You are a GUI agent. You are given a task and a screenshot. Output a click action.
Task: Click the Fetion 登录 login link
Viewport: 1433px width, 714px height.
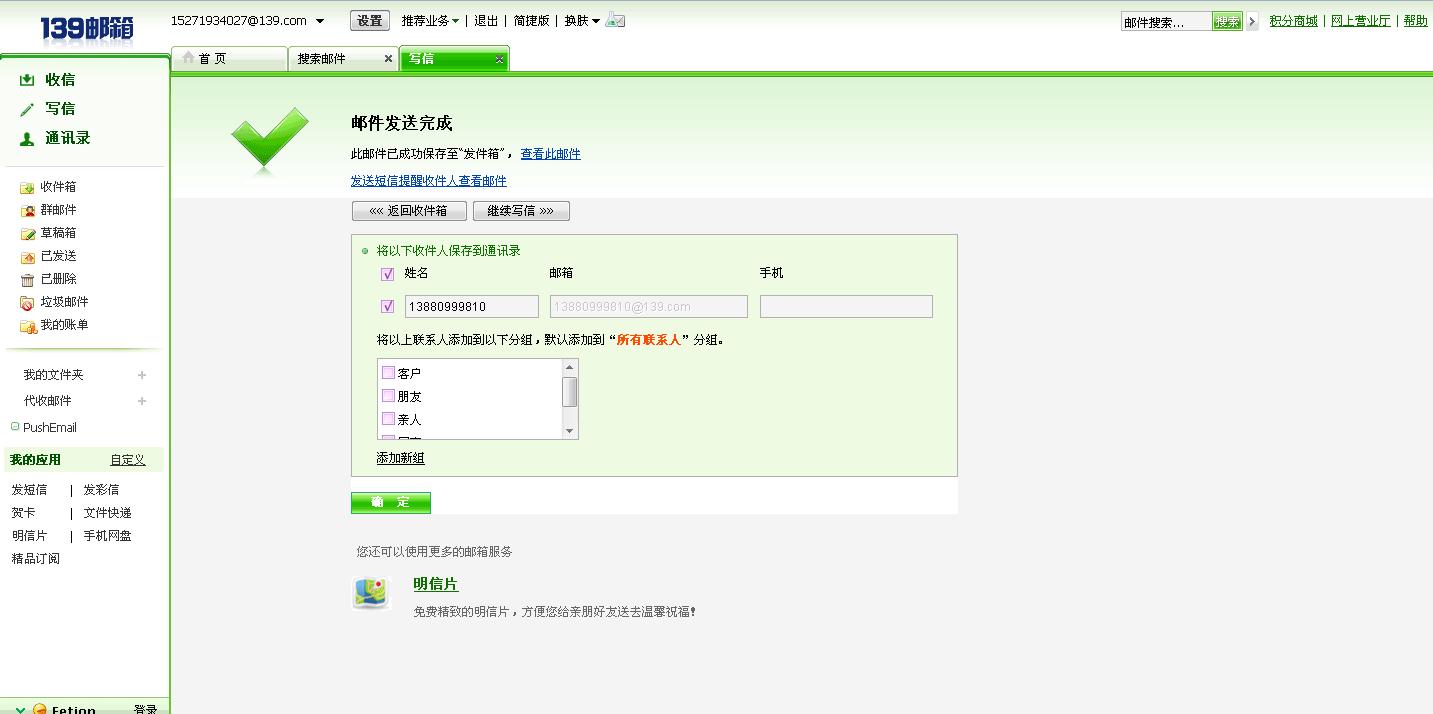146,710
